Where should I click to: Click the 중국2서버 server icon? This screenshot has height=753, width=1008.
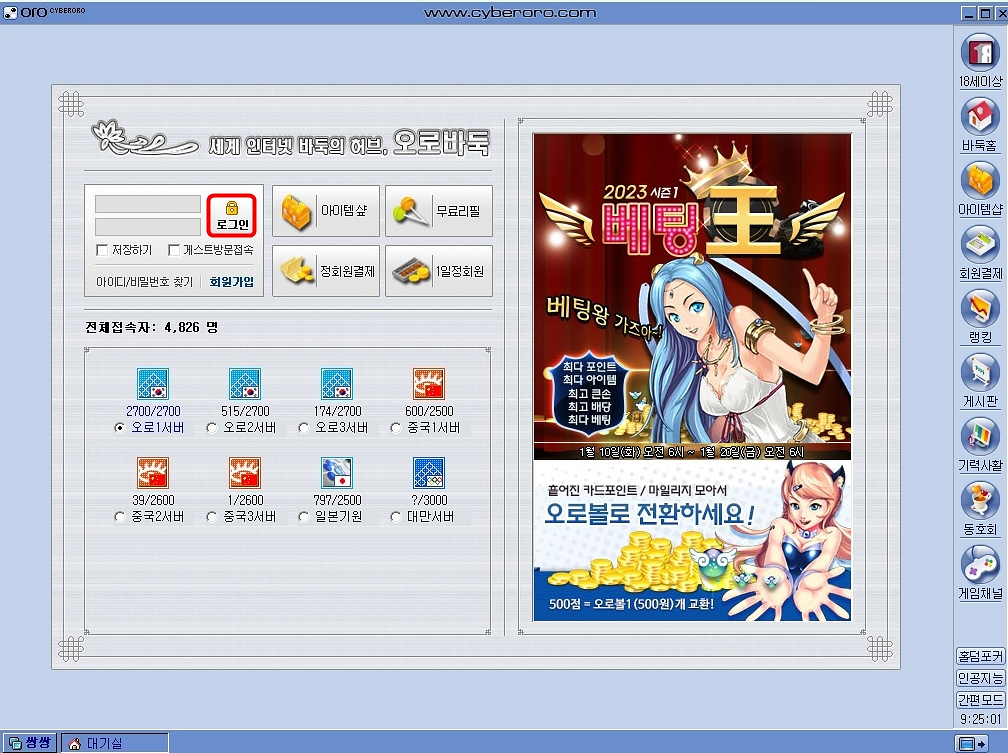tap(153, 473)
